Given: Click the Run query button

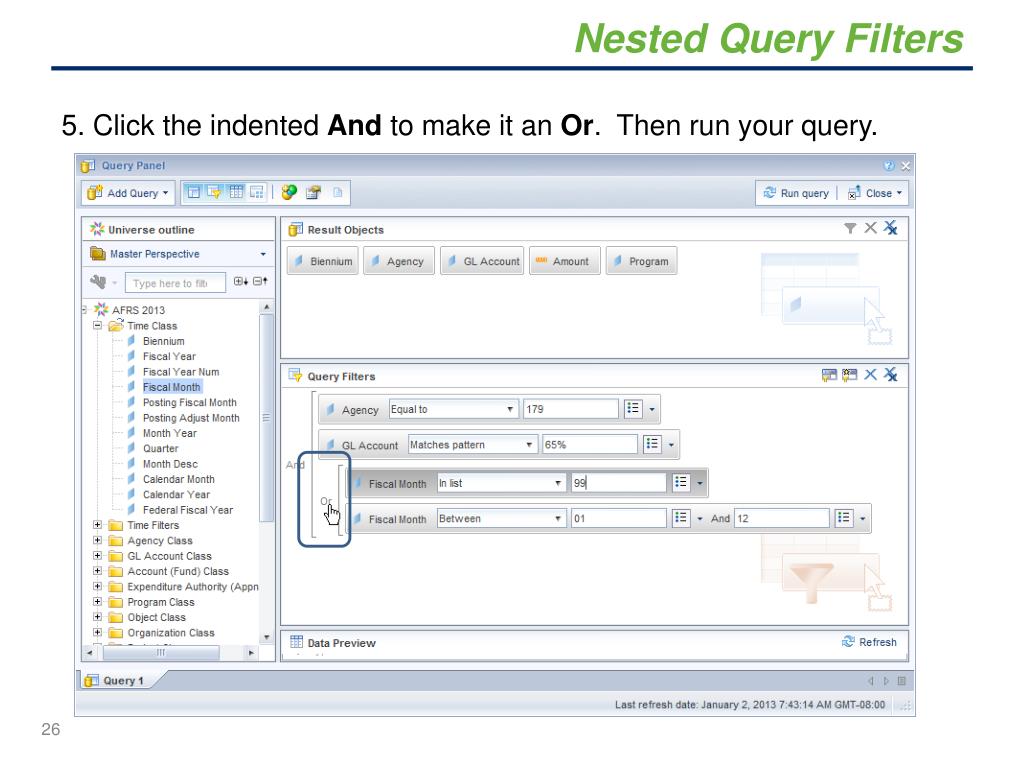Looking at the screenshot, I should point(796,193).
